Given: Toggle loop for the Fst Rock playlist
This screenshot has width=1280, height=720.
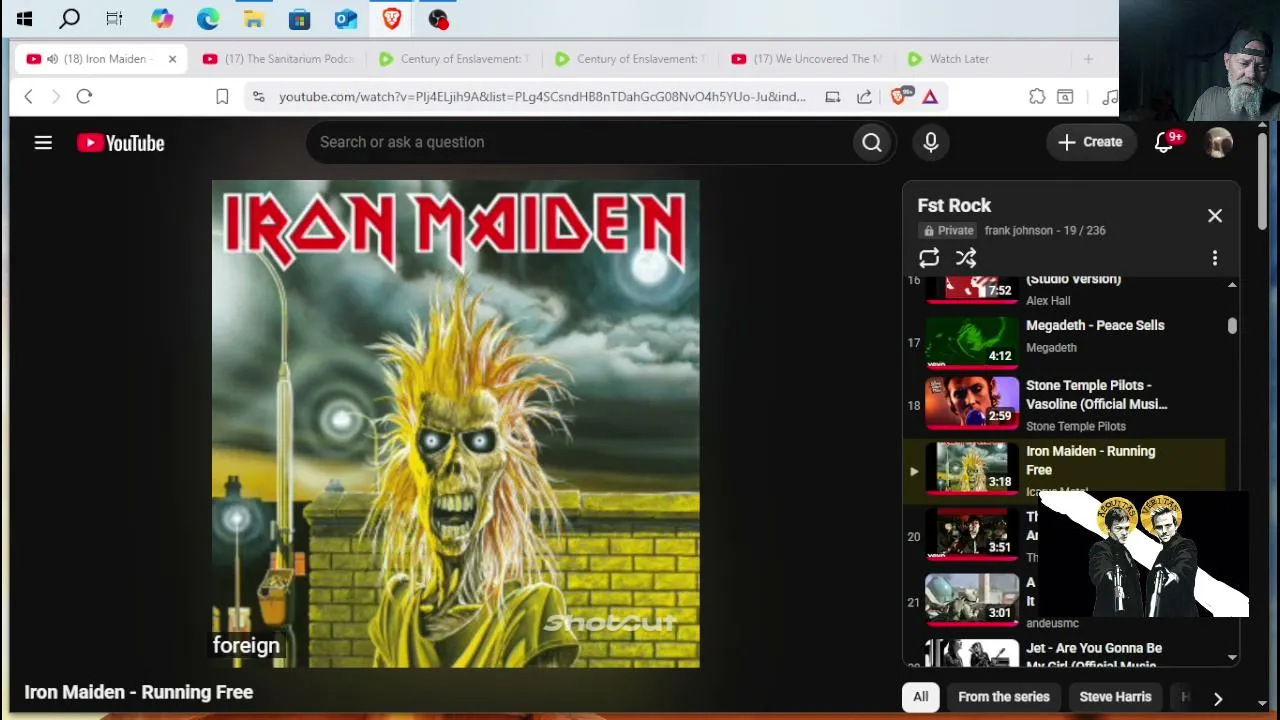Looking at the screenshot, I should [929, 258].
